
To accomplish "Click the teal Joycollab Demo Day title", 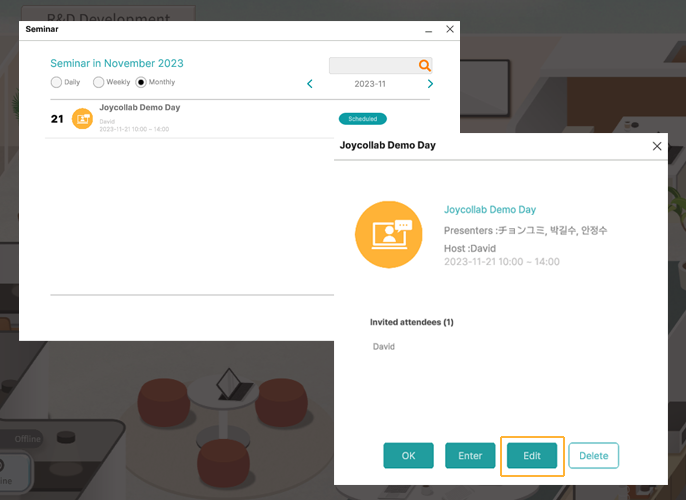I will (x=490, y=210).
